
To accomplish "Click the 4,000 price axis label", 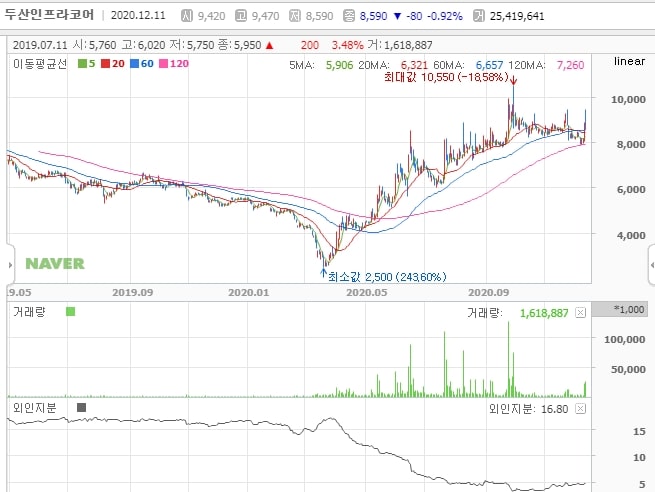I will click(x=631, y=235).
